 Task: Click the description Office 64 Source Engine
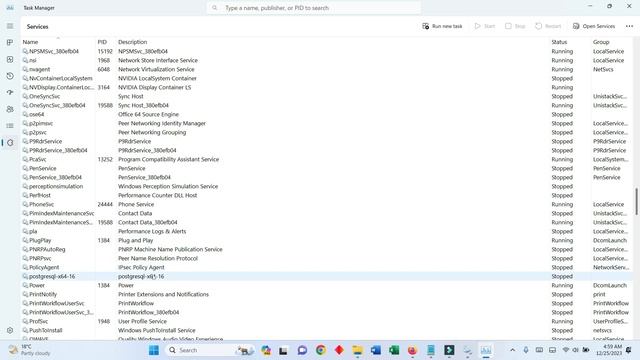[x=148, y=114]
